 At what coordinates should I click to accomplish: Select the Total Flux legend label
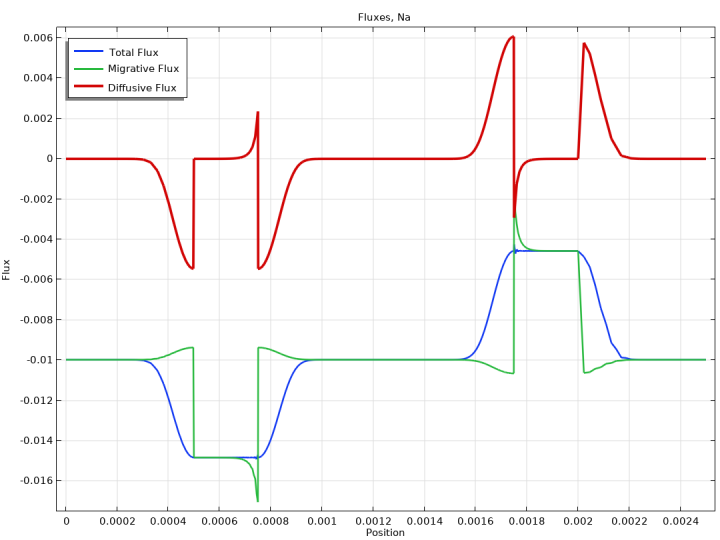coord(133,52)
